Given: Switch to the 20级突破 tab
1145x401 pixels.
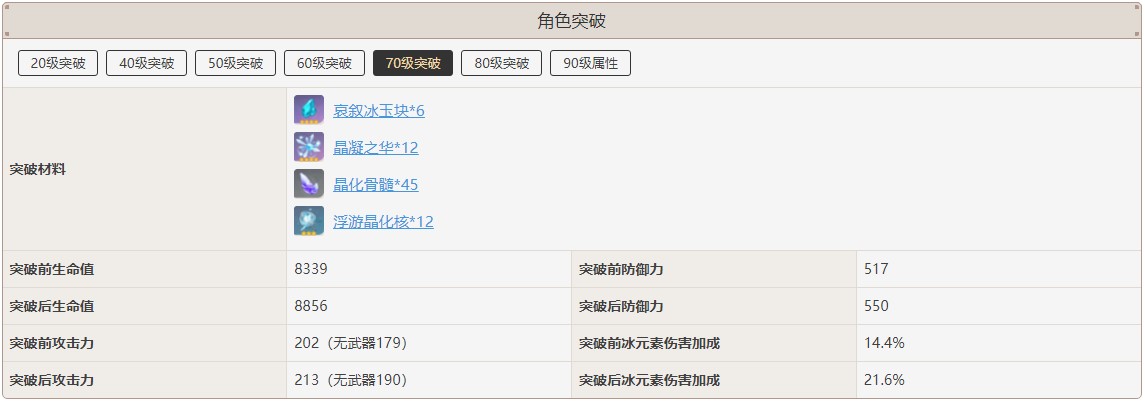Looking at the screenshot, I should pos(58,63).
